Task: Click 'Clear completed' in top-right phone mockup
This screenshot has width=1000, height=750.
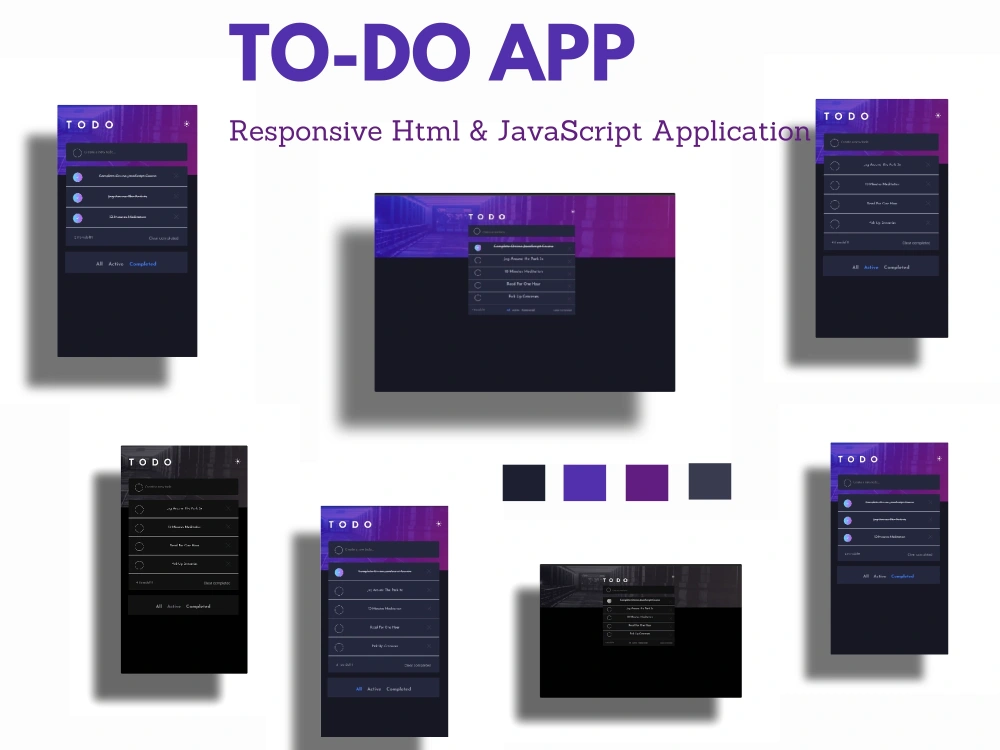Action: 916,242
